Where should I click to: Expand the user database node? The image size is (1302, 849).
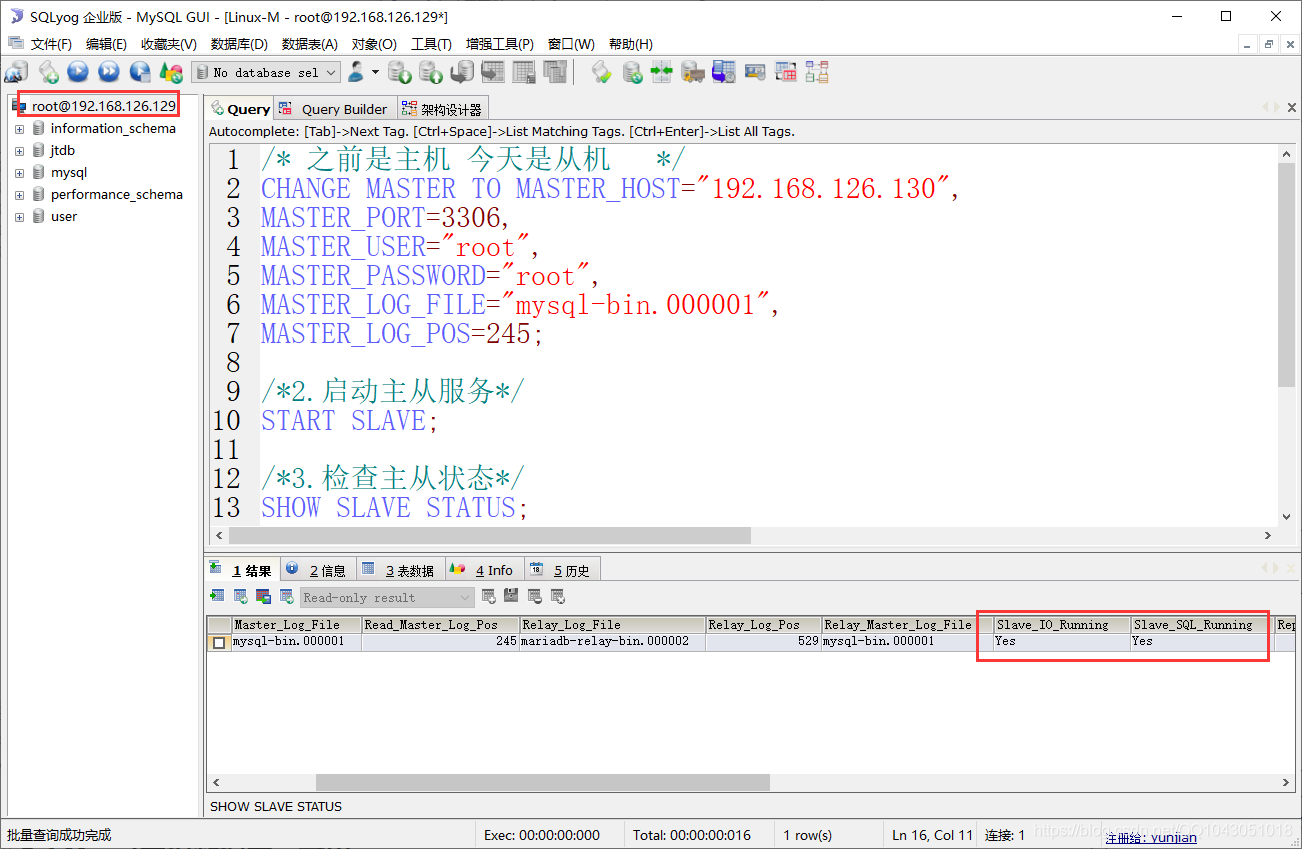click(x=19, y=217)
